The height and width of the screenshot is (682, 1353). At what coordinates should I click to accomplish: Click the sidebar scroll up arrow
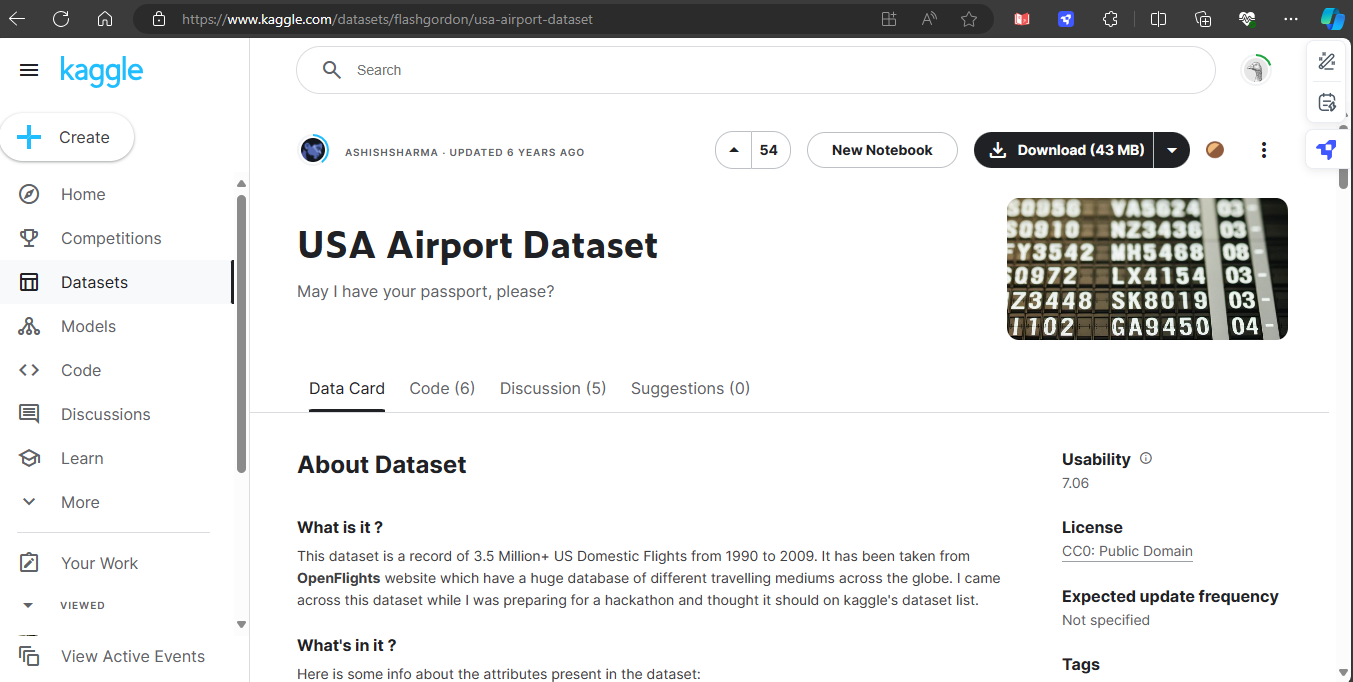(x=241, y=184)
